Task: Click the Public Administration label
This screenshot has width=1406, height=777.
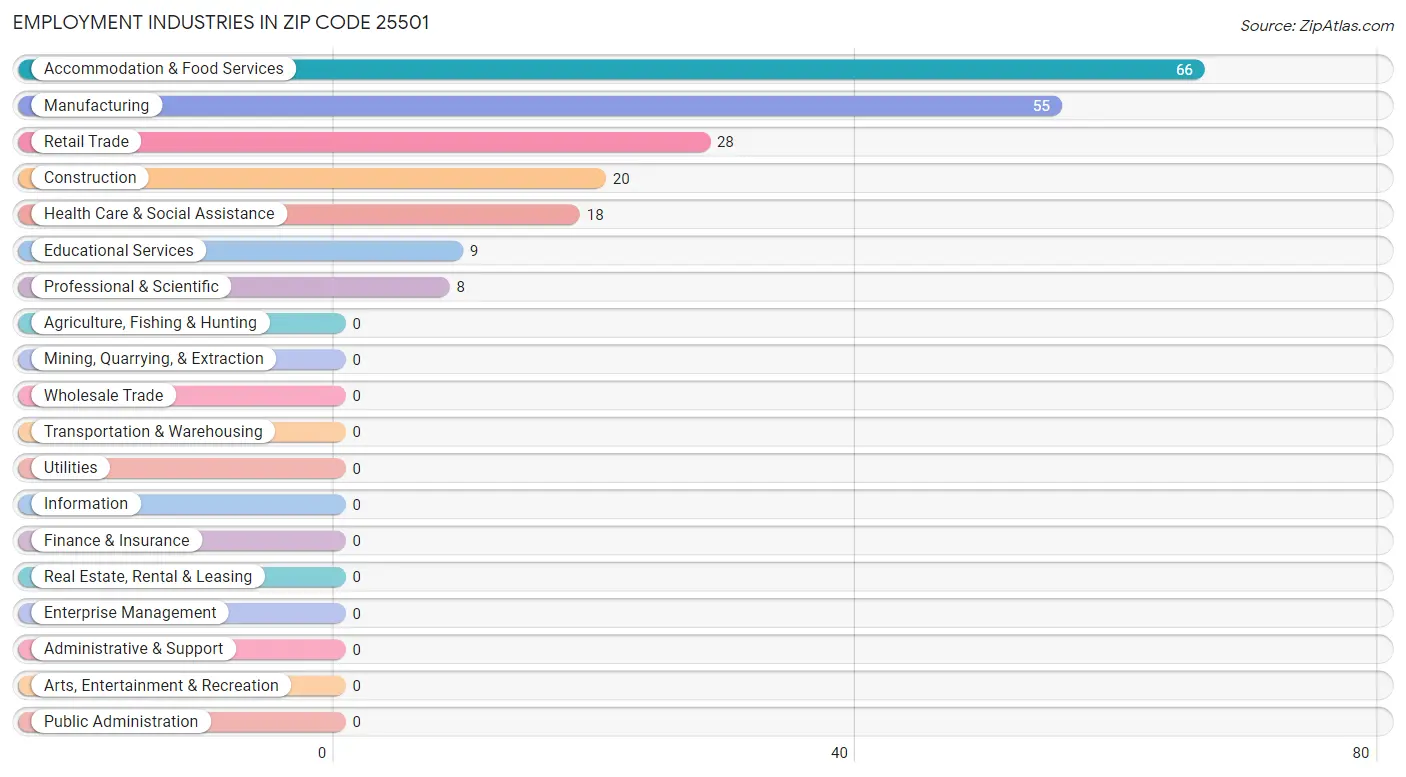Action: [x=121, y=721]
